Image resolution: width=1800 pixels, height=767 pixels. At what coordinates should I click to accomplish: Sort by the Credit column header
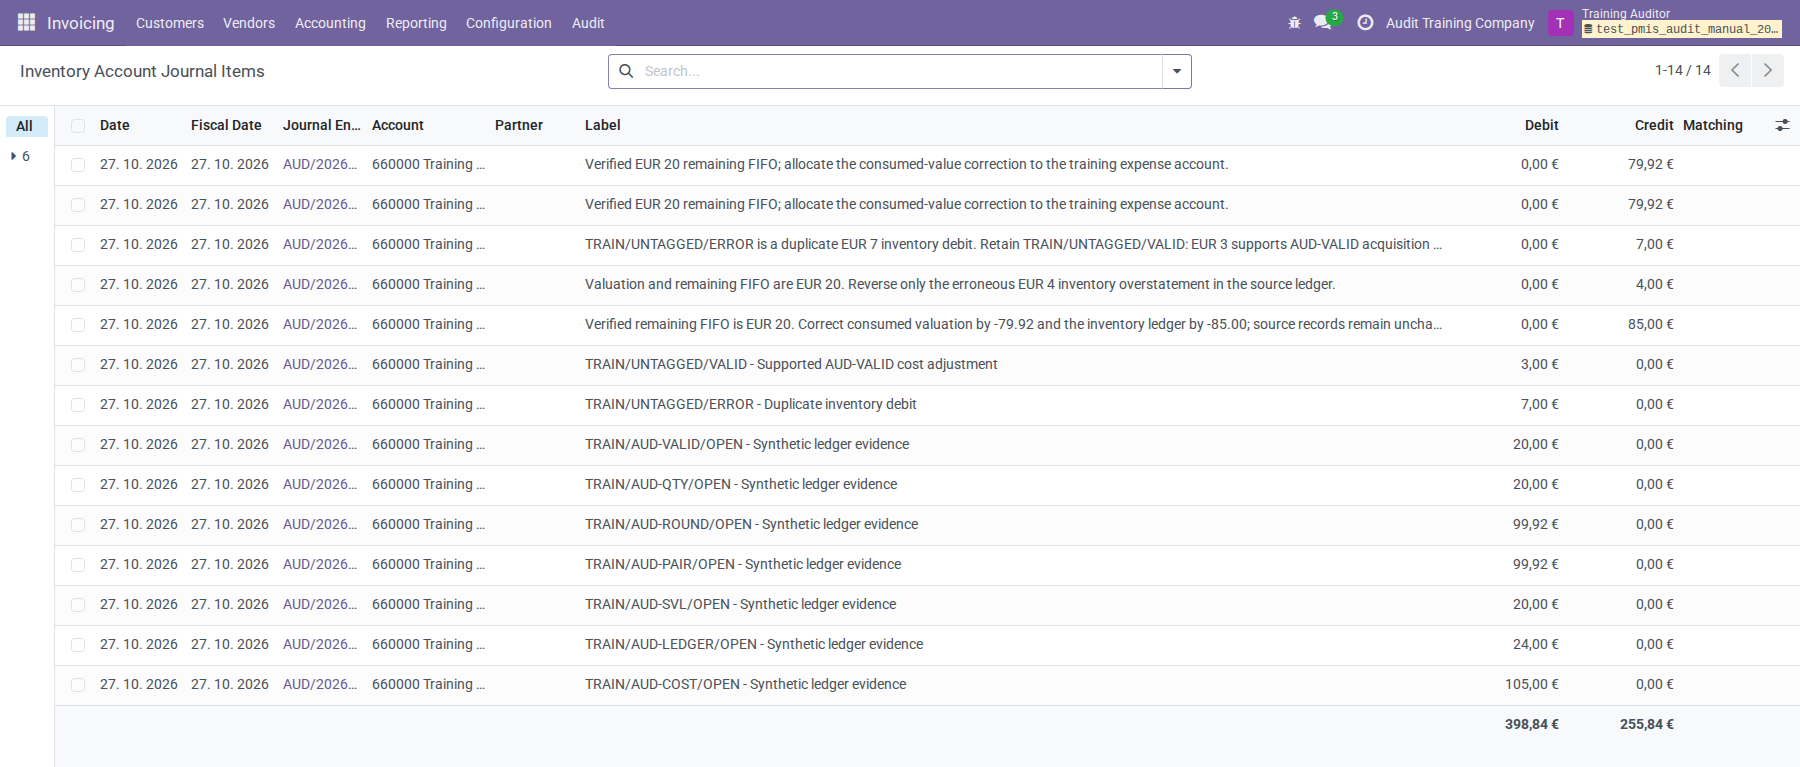coord(1654,125)
